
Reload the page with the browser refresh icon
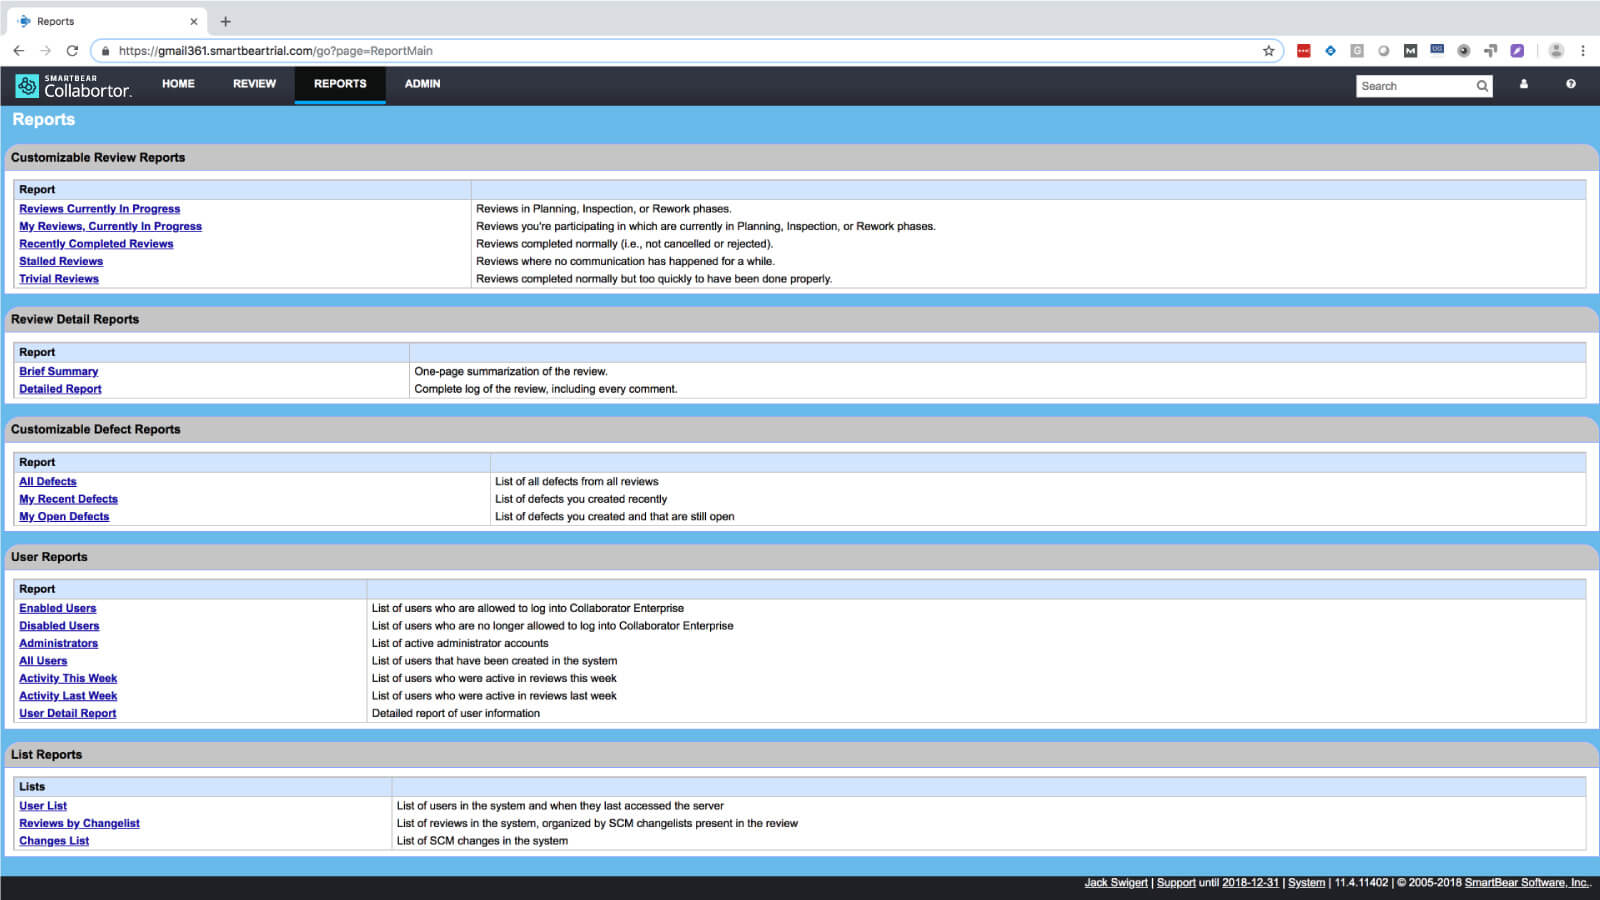tap(72, 51)
